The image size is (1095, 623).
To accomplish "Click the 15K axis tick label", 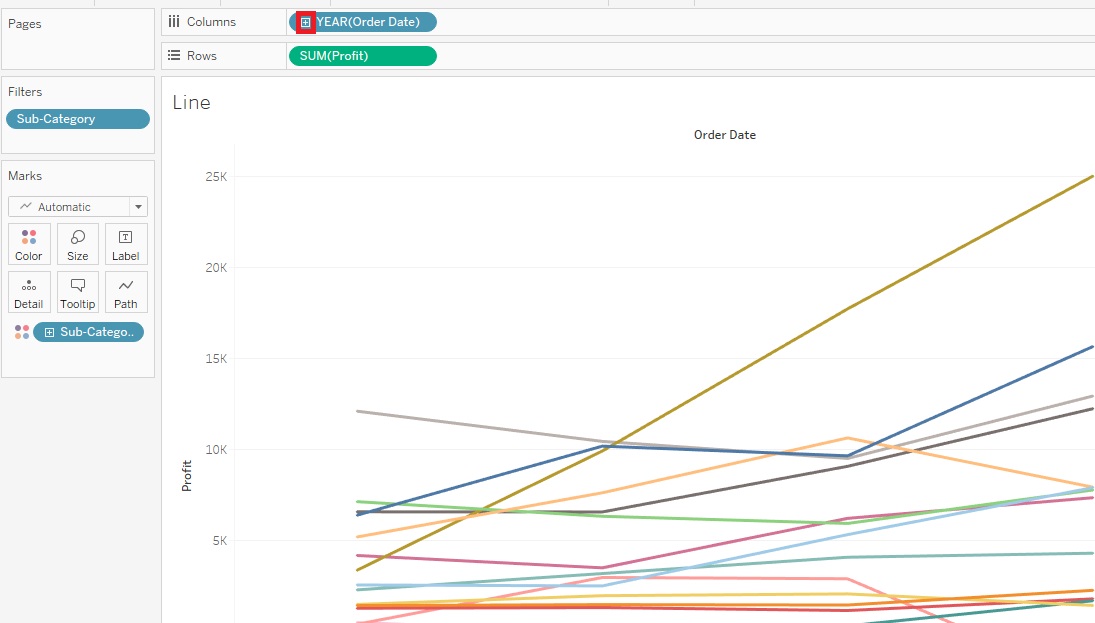I will click(x=216, y=358).
